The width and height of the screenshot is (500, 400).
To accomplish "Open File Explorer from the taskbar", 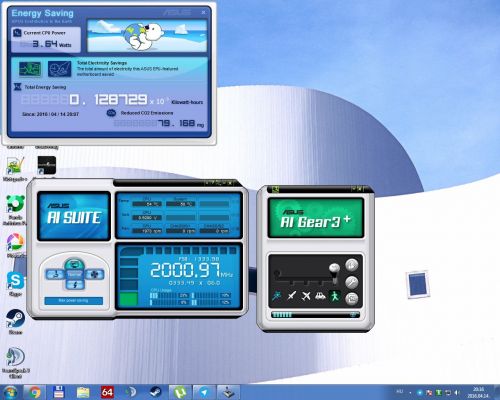I will 83,392.
